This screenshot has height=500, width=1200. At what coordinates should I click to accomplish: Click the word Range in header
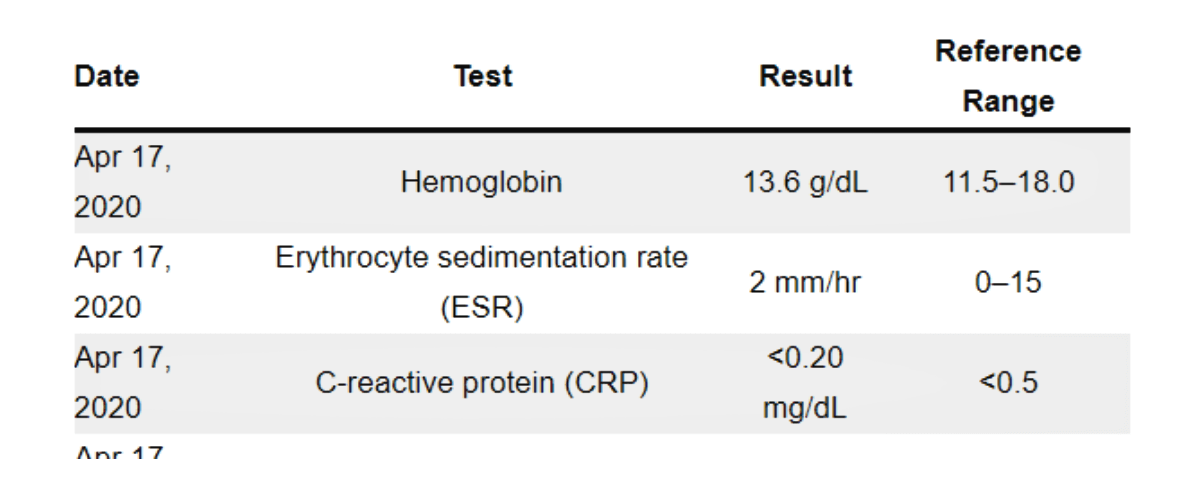click(x=1008, y=101)
